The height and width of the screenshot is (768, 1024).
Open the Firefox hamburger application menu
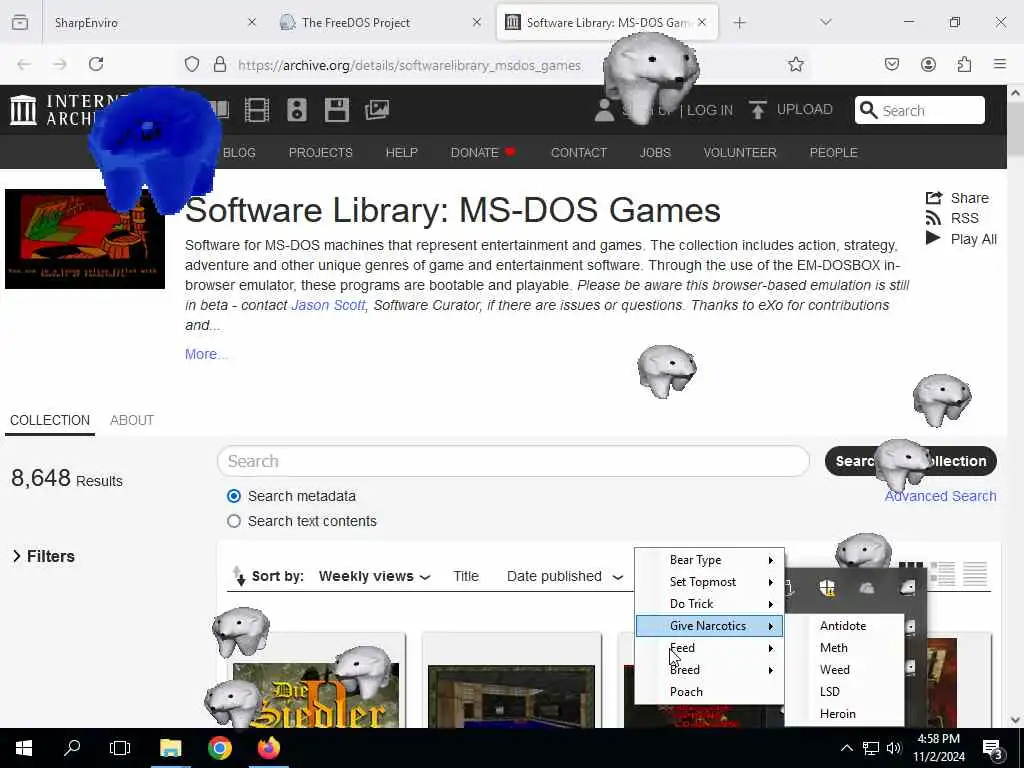point(1000,64)
